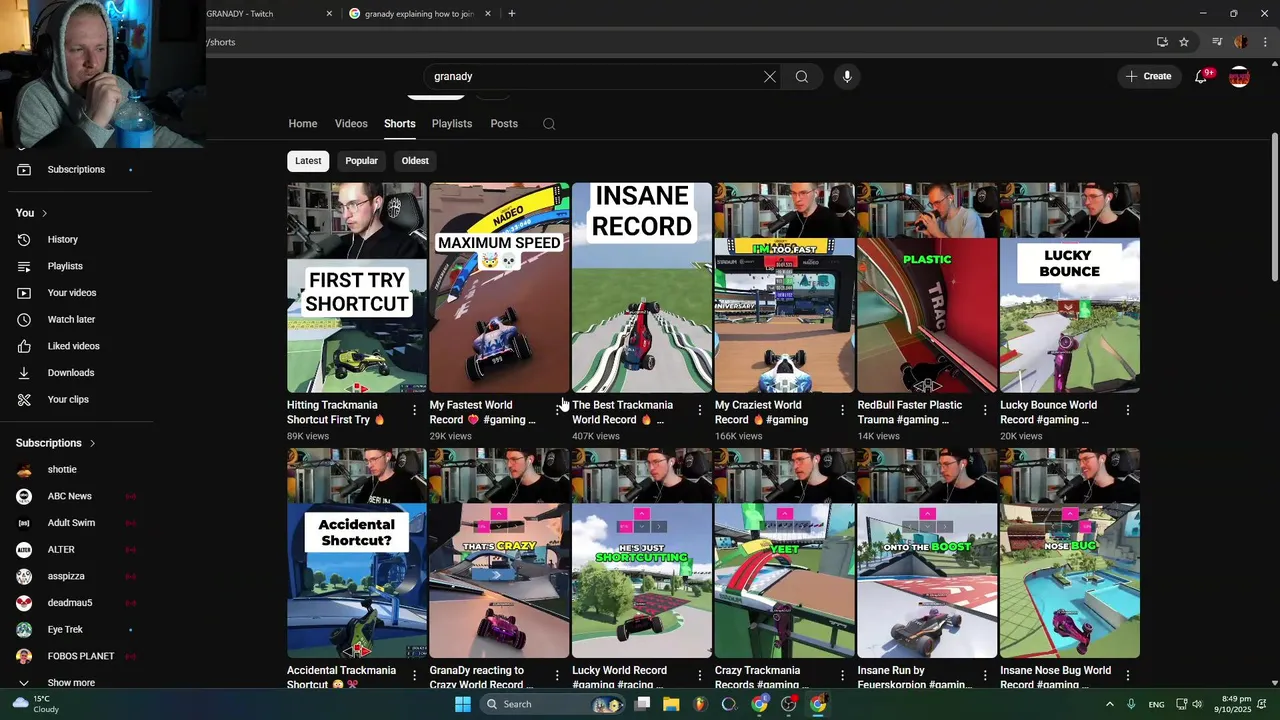Image resolution: width=1280 pixels, height=720 pixels.
Task: Open options for Hitting Trackmania Shortcut short
Action: 415,410
